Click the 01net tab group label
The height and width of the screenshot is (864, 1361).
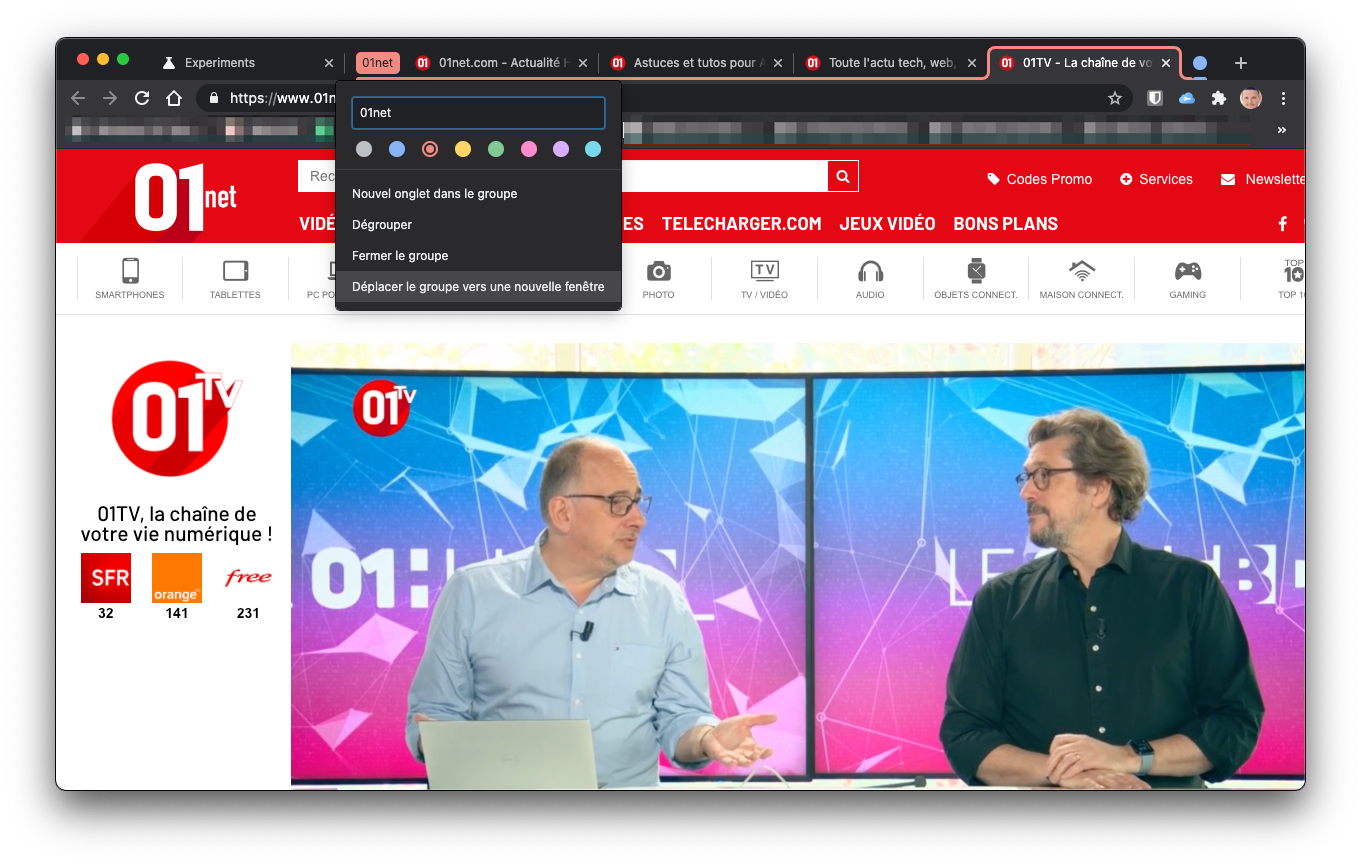pos(377,63)
